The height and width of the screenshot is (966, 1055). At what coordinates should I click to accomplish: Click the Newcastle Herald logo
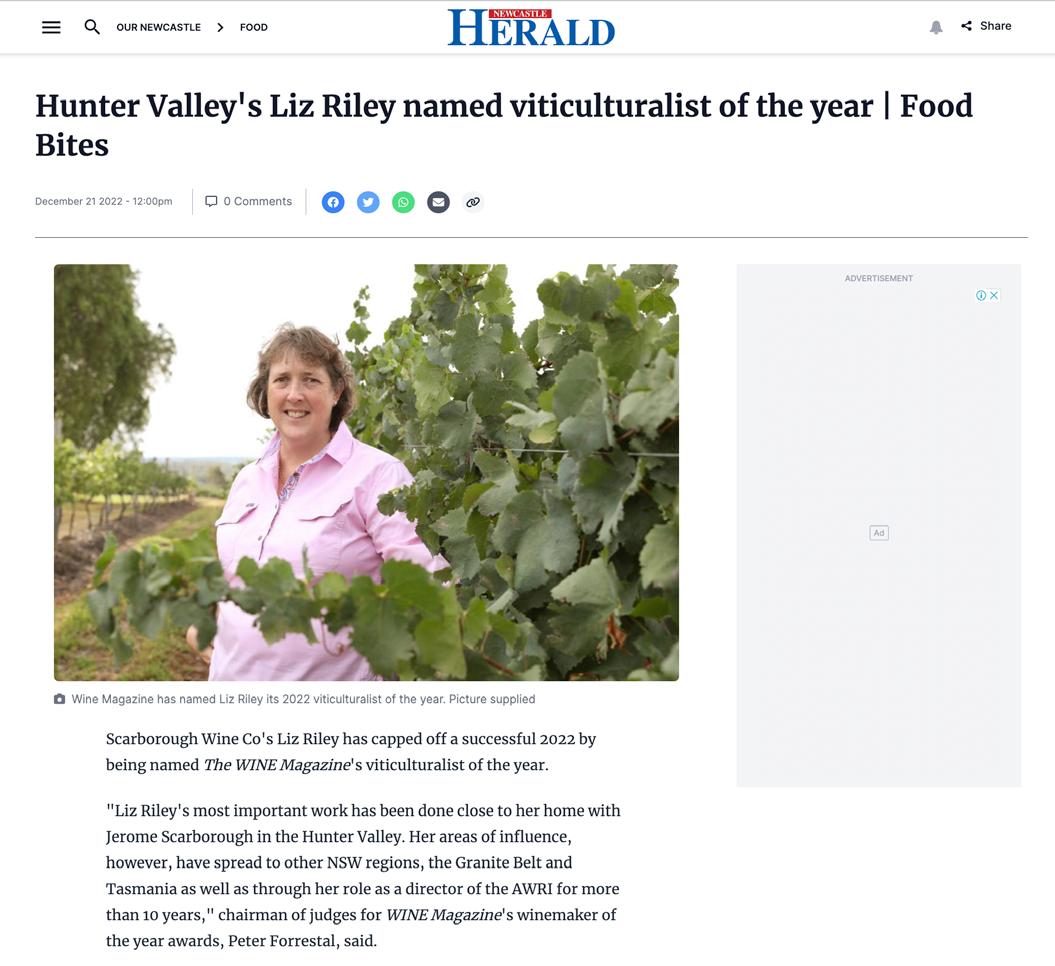531,27
